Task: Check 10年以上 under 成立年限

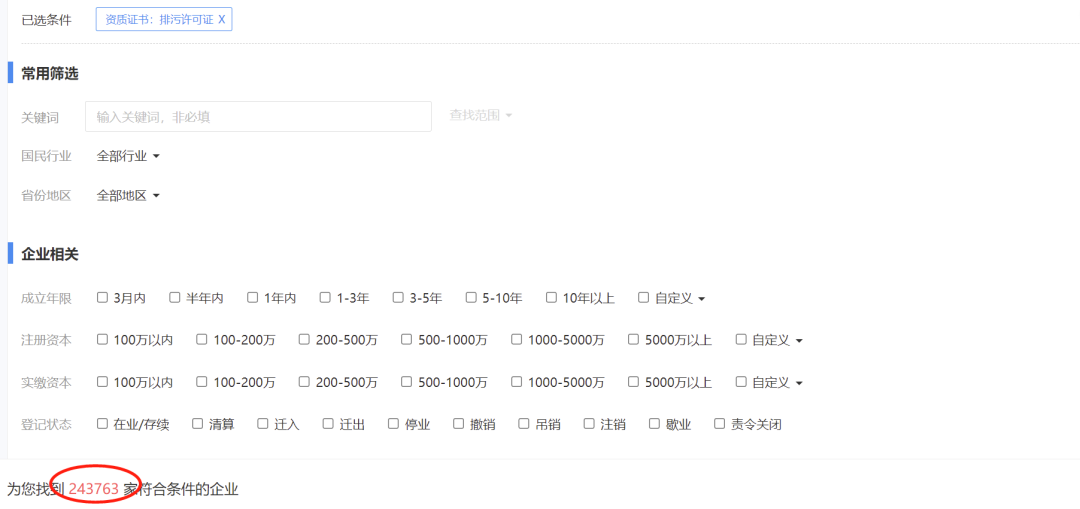Action: 551,298
